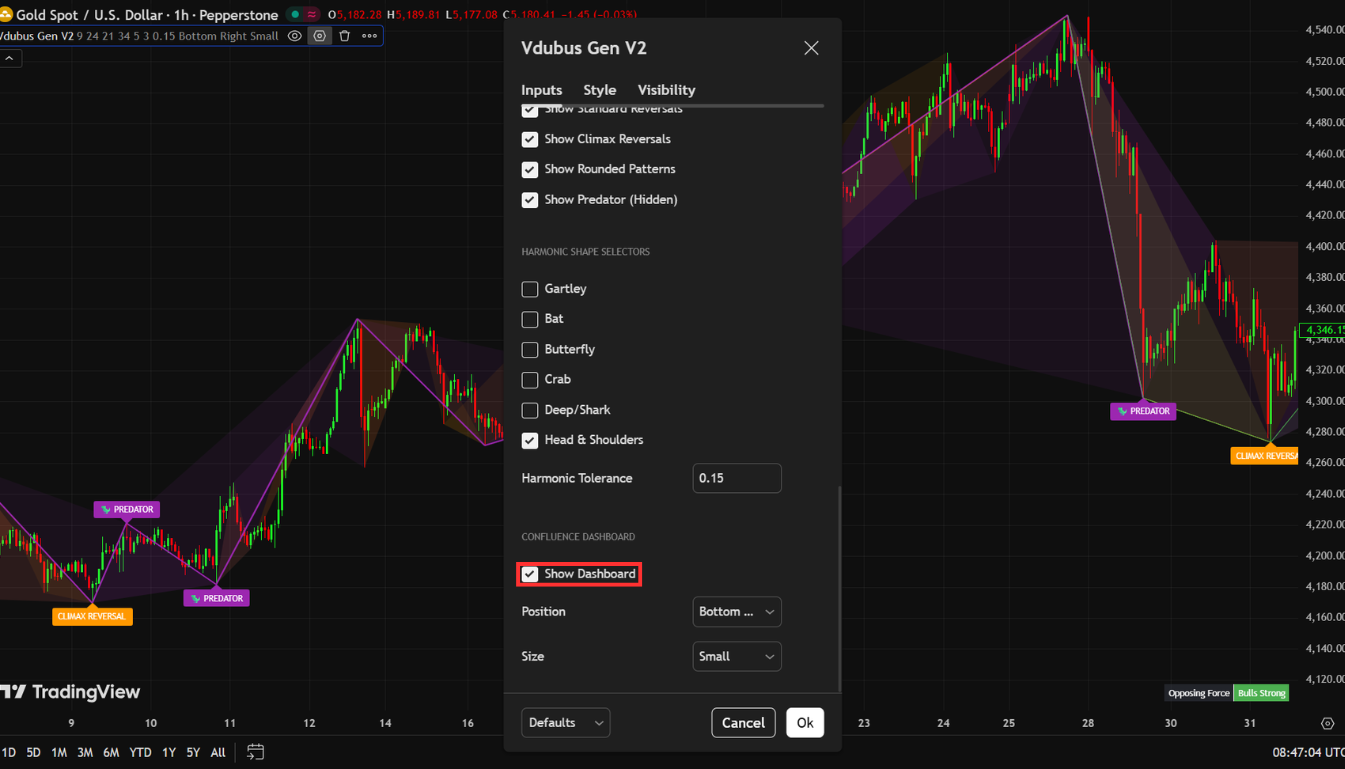Image resolution: width=1345 pixels, height=769 pixels.
Task: Edit the Harmonic Tolerance value field
Action: tap(737, 478)
